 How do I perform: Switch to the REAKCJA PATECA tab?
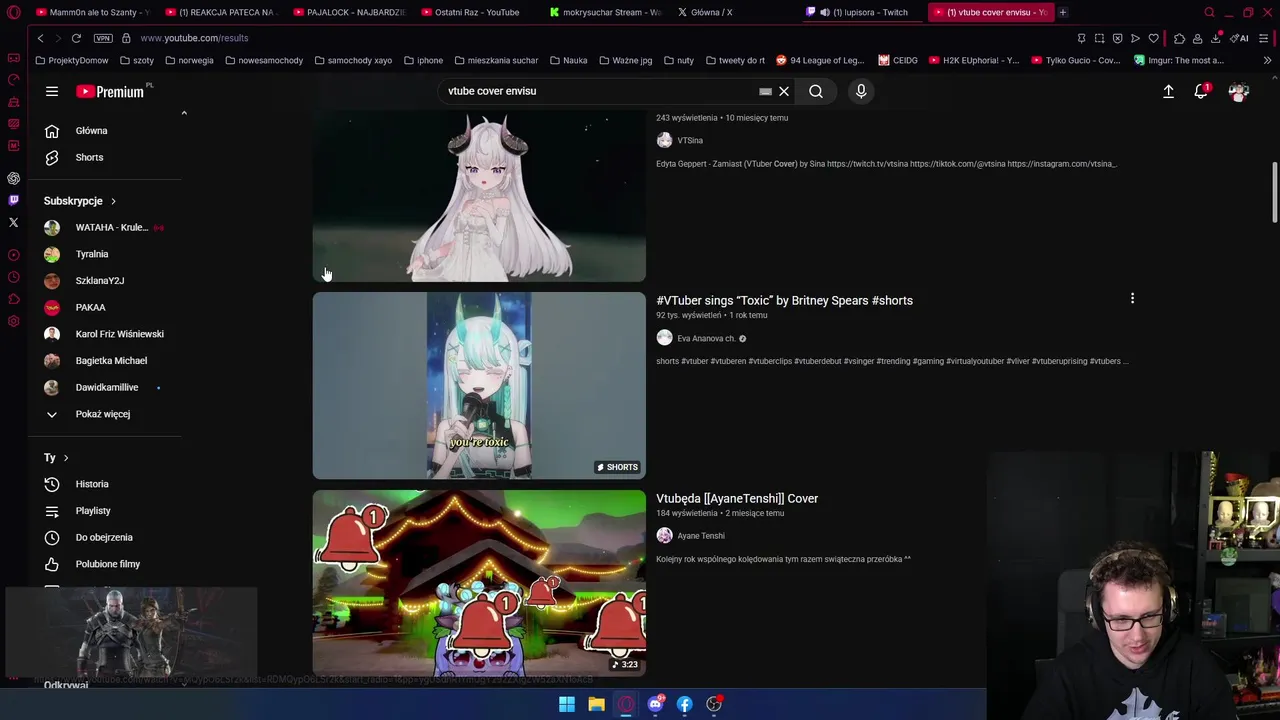click(x=222, y=12)
